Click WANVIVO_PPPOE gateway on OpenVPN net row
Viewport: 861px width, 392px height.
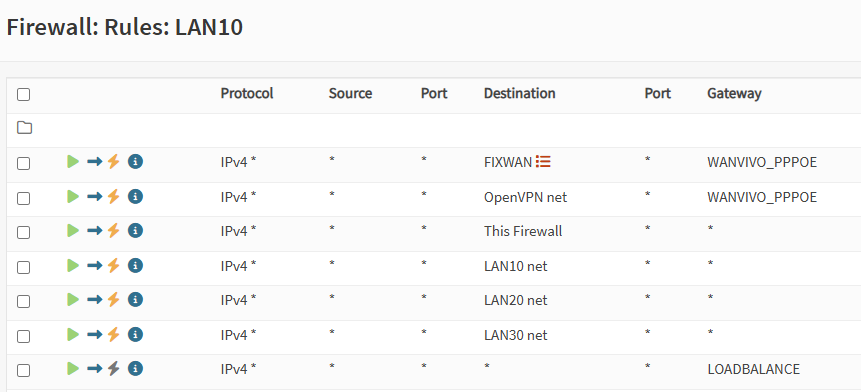point(762,197)
